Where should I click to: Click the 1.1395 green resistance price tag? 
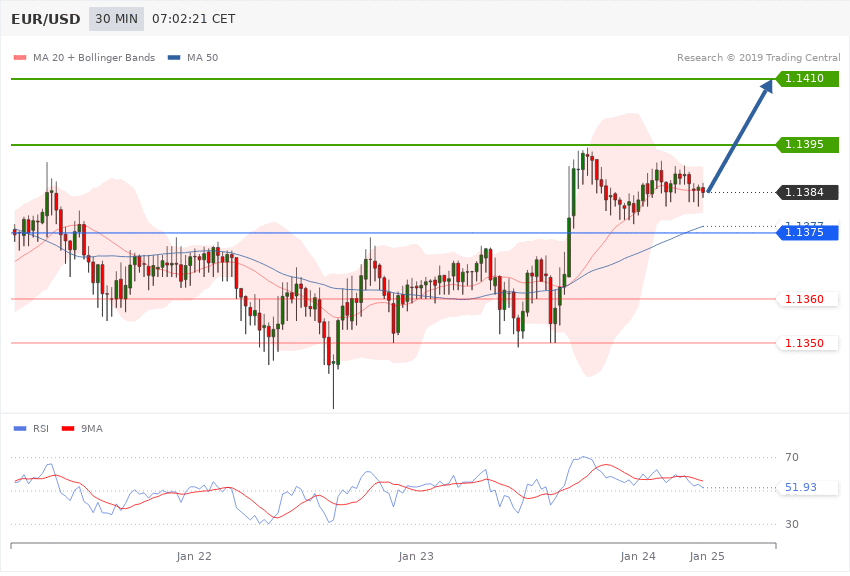click(807, 145)
